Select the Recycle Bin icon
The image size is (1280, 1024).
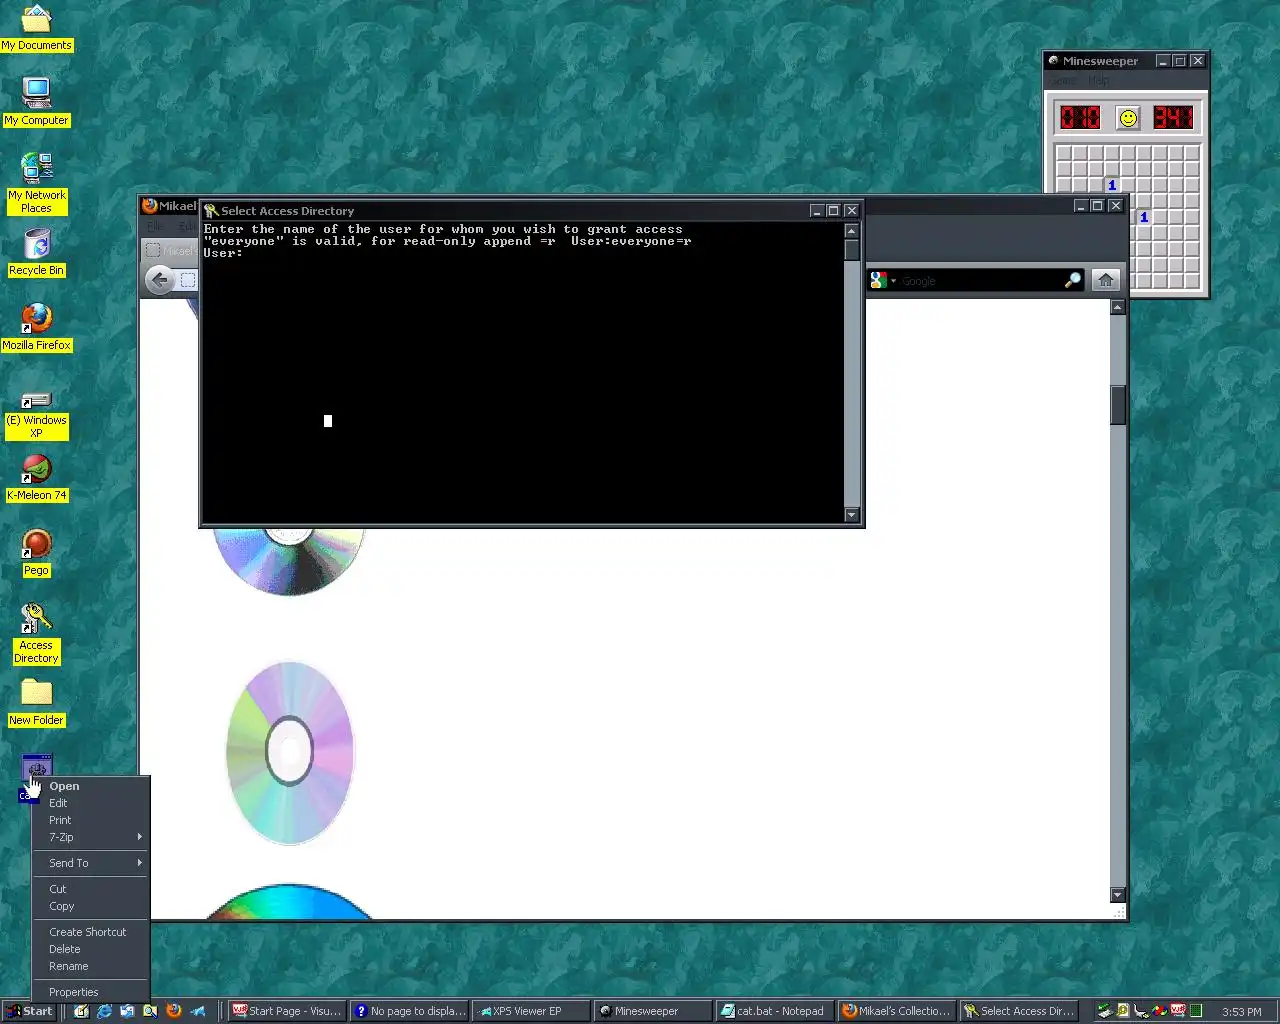point(36,253)
